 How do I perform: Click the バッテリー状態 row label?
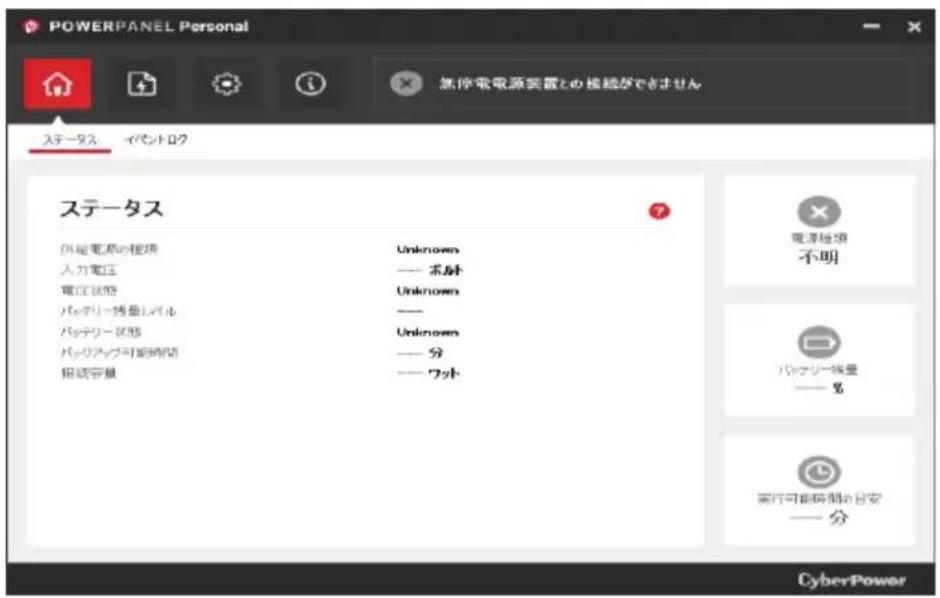click(x=101, y=332)
